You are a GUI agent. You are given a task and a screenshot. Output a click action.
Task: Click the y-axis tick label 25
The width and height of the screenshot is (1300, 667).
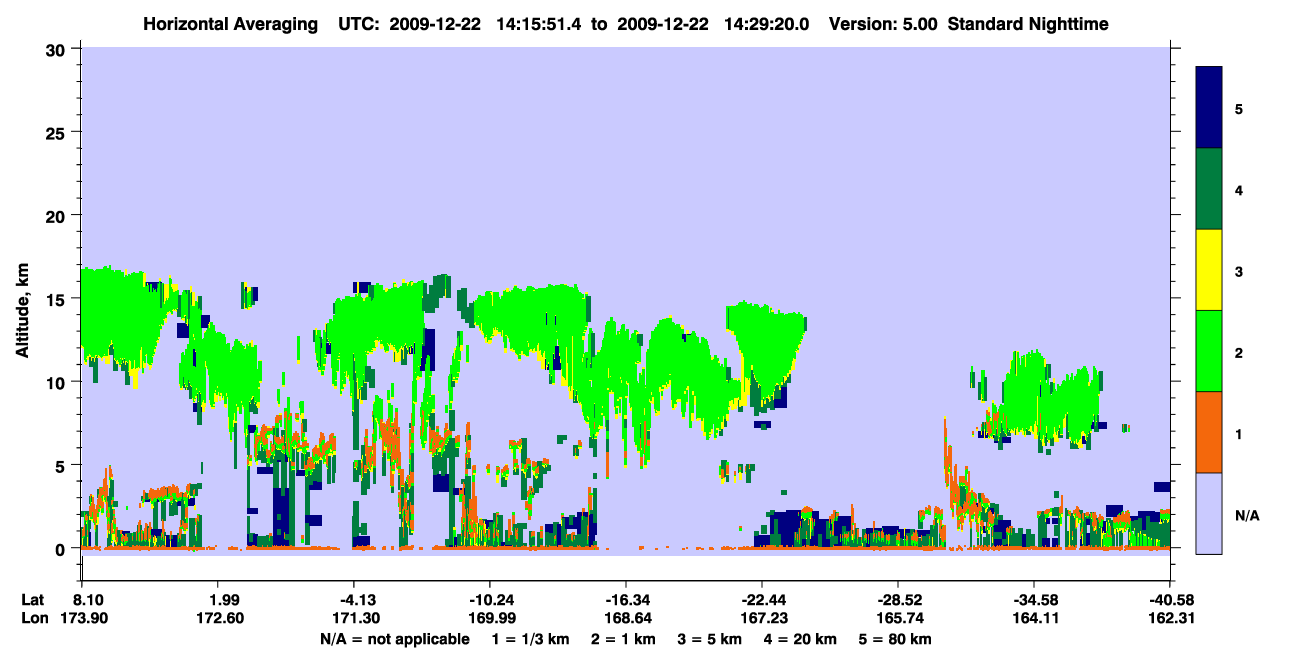coord(57,132)
